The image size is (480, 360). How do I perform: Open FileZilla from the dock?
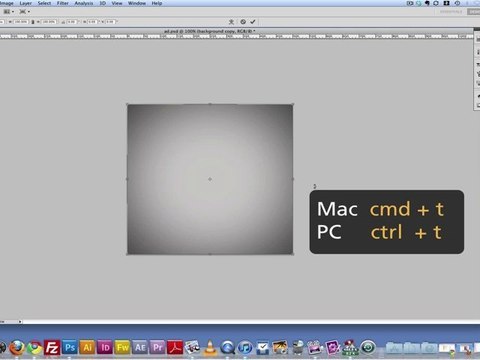52,348
